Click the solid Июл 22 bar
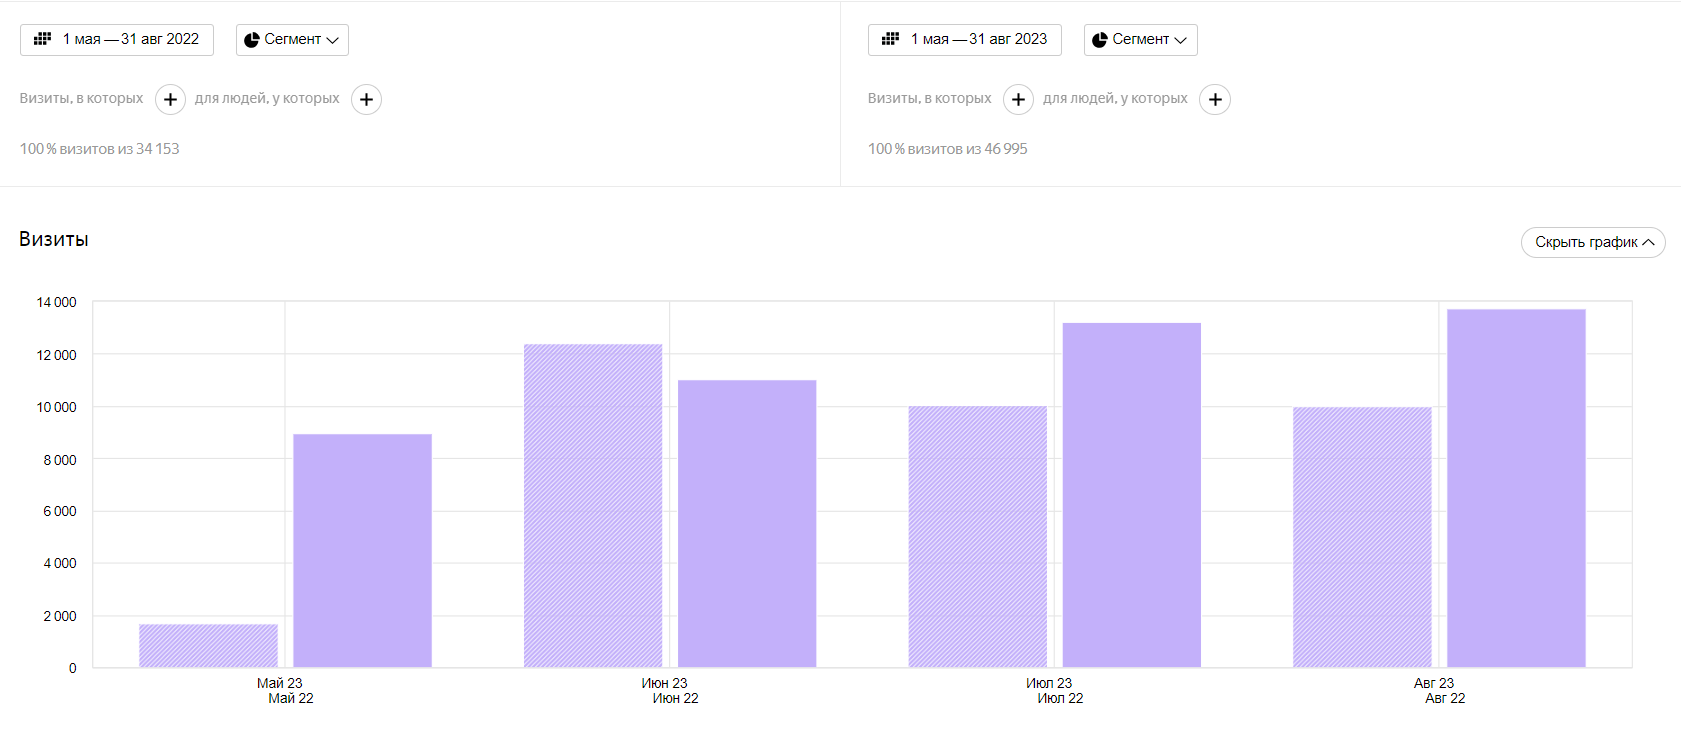This screenshot has height=738, width=1681. coord(1131,495)
